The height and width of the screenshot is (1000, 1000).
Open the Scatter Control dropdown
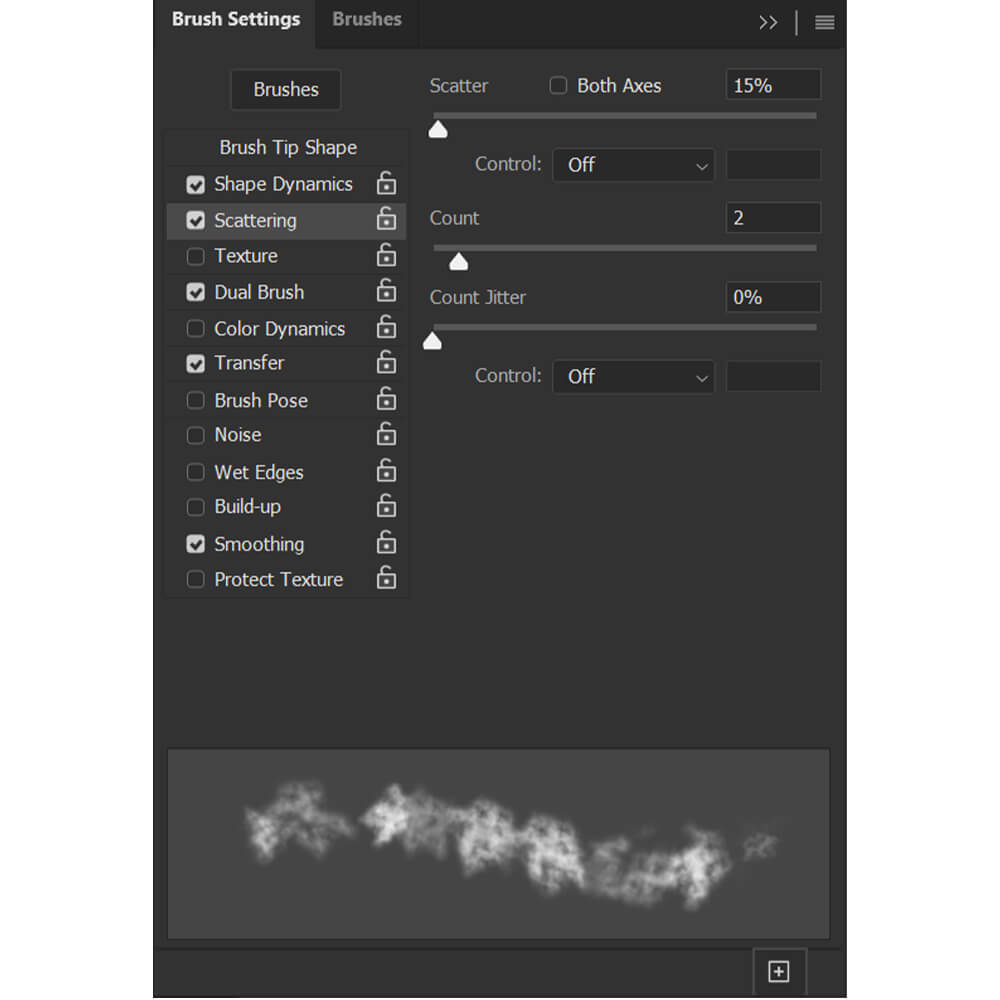click(633, 165)
